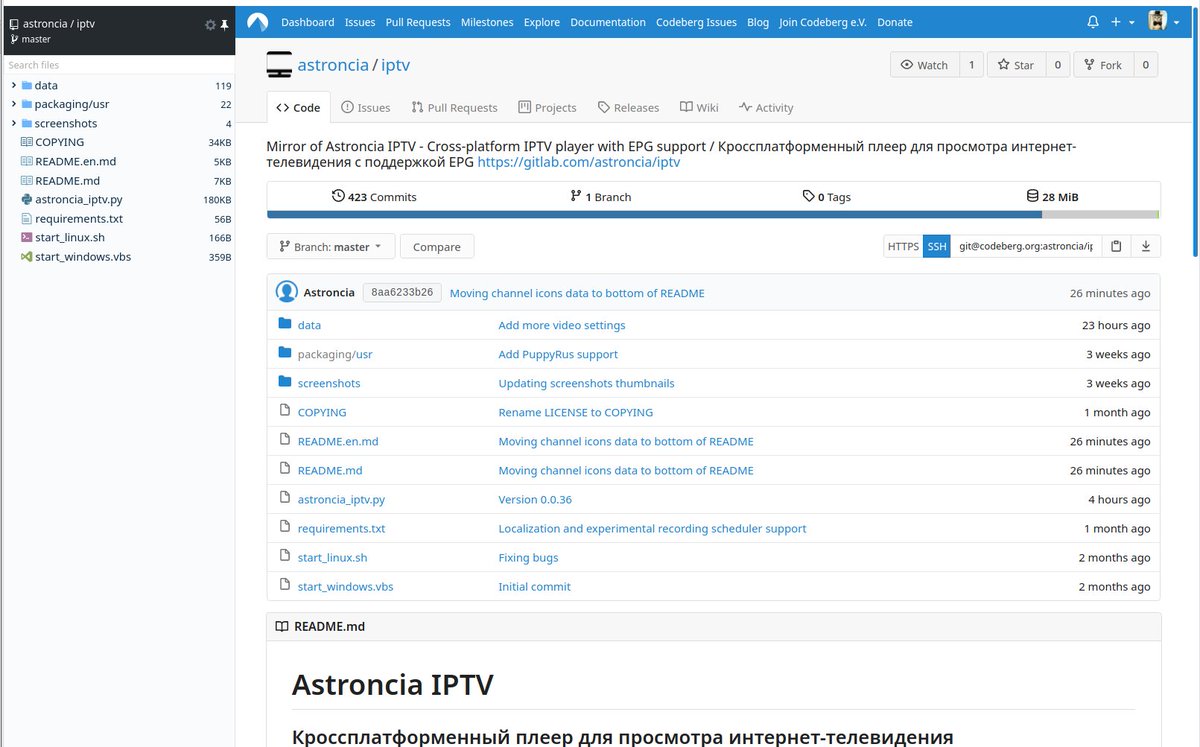Click the sidebar settings gear icon
The height and width of the screenshot is (747, 1200).
[209, 24]
